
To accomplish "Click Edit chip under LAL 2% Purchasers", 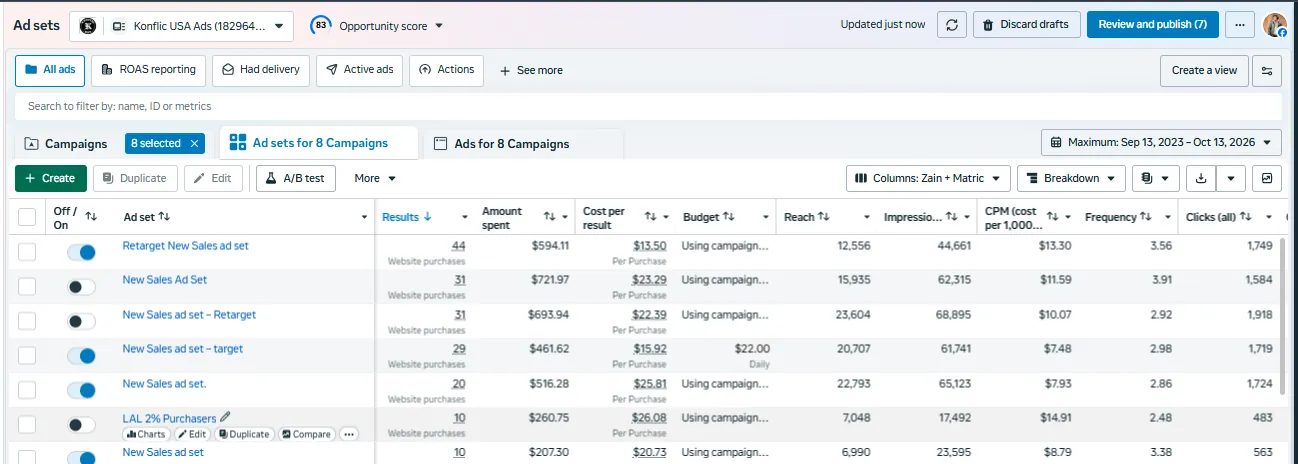I will (193, 434).
